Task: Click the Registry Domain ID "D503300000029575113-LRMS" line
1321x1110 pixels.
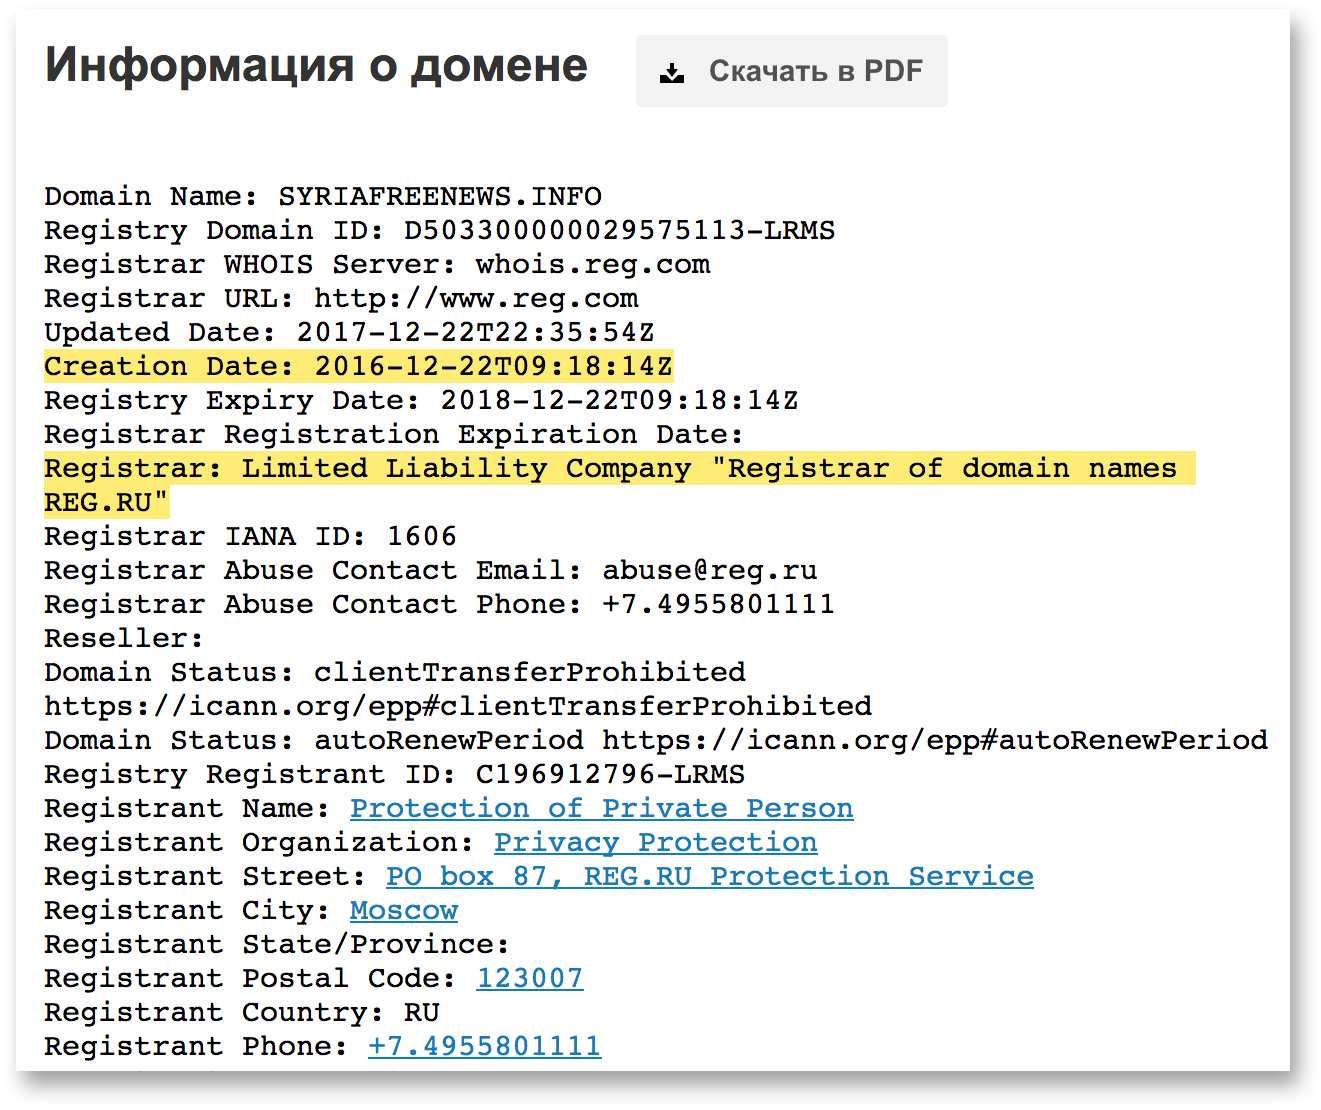Action: point(440,230)
